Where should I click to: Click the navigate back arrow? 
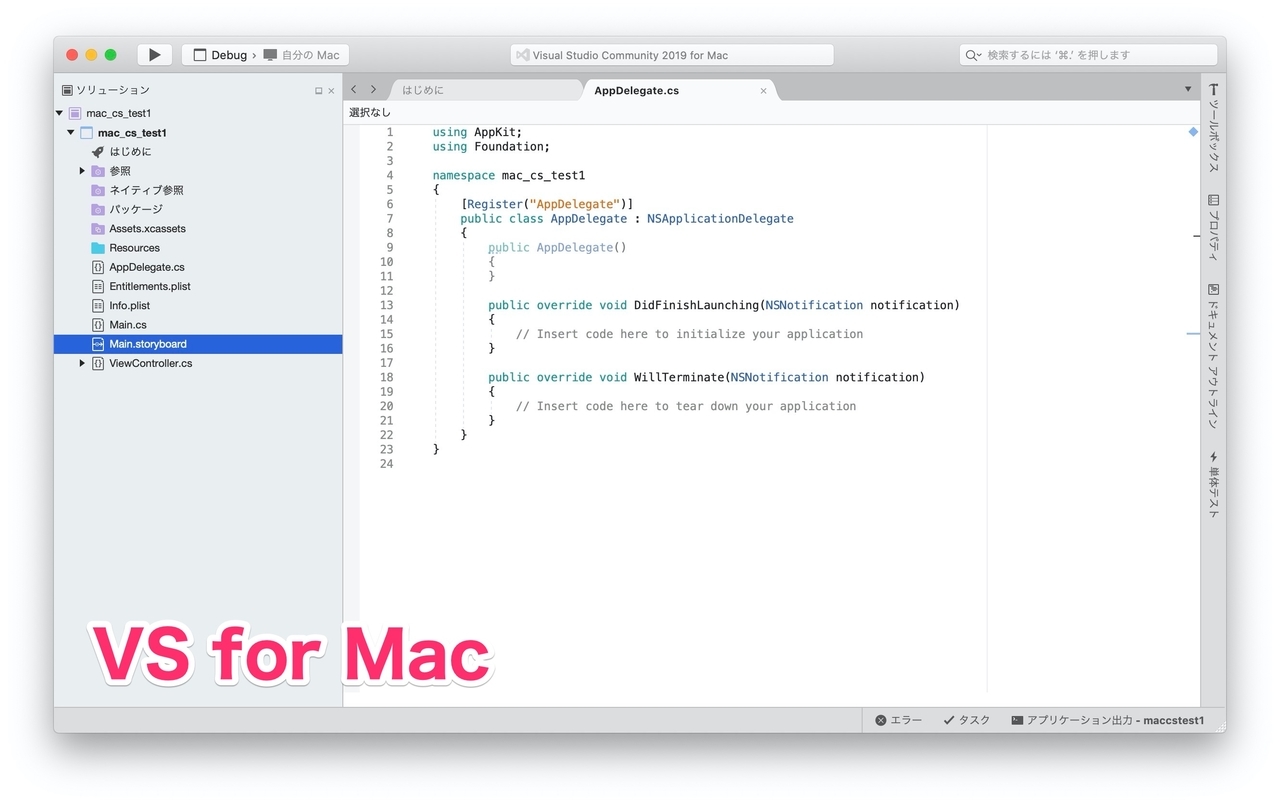point(353,89)
